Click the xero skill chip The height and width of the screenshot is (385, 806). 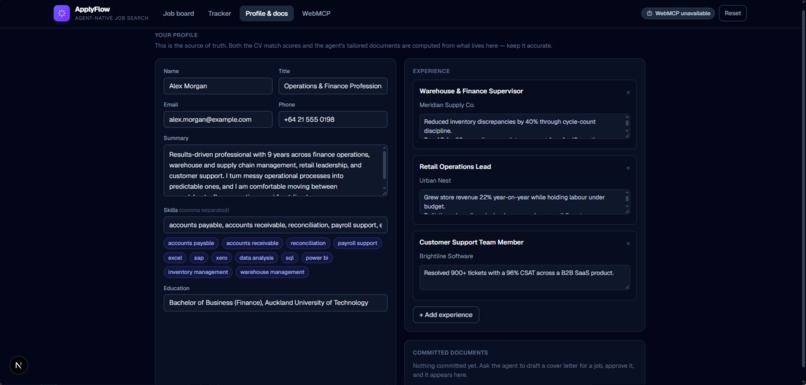pos(222,258)
